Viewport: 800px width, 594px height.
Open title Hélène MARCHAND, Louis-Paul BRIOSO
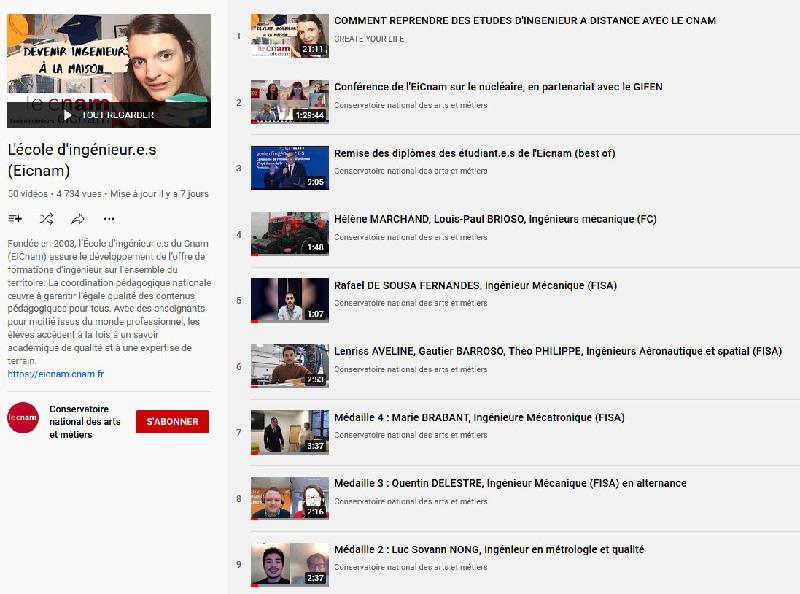[x=495, y=219]
